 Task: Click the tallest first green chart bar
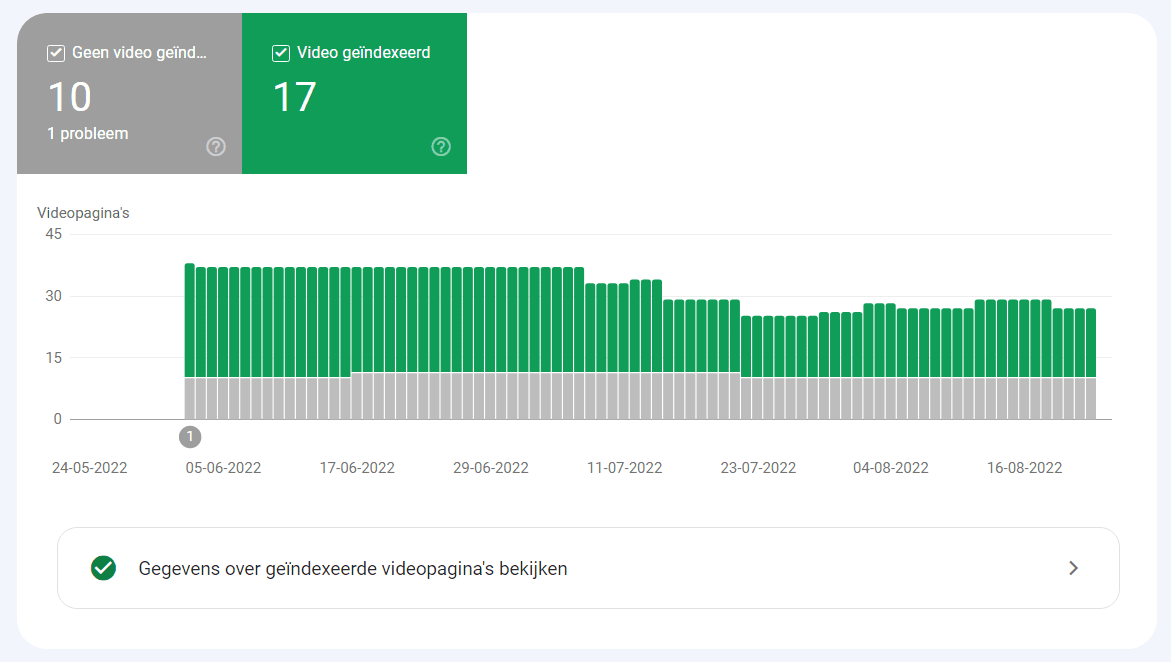point(190,320)
